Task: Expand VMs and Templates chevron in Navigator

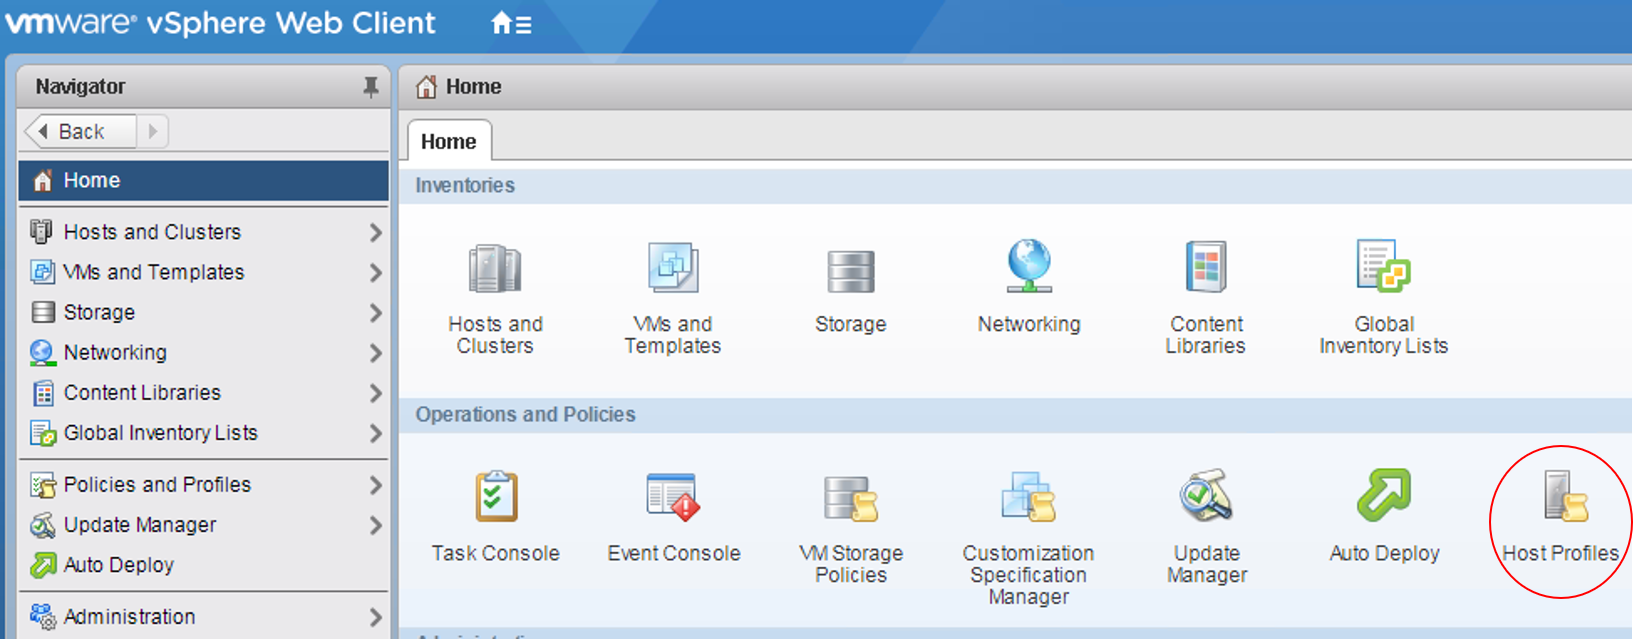Action: click(375, 272)
